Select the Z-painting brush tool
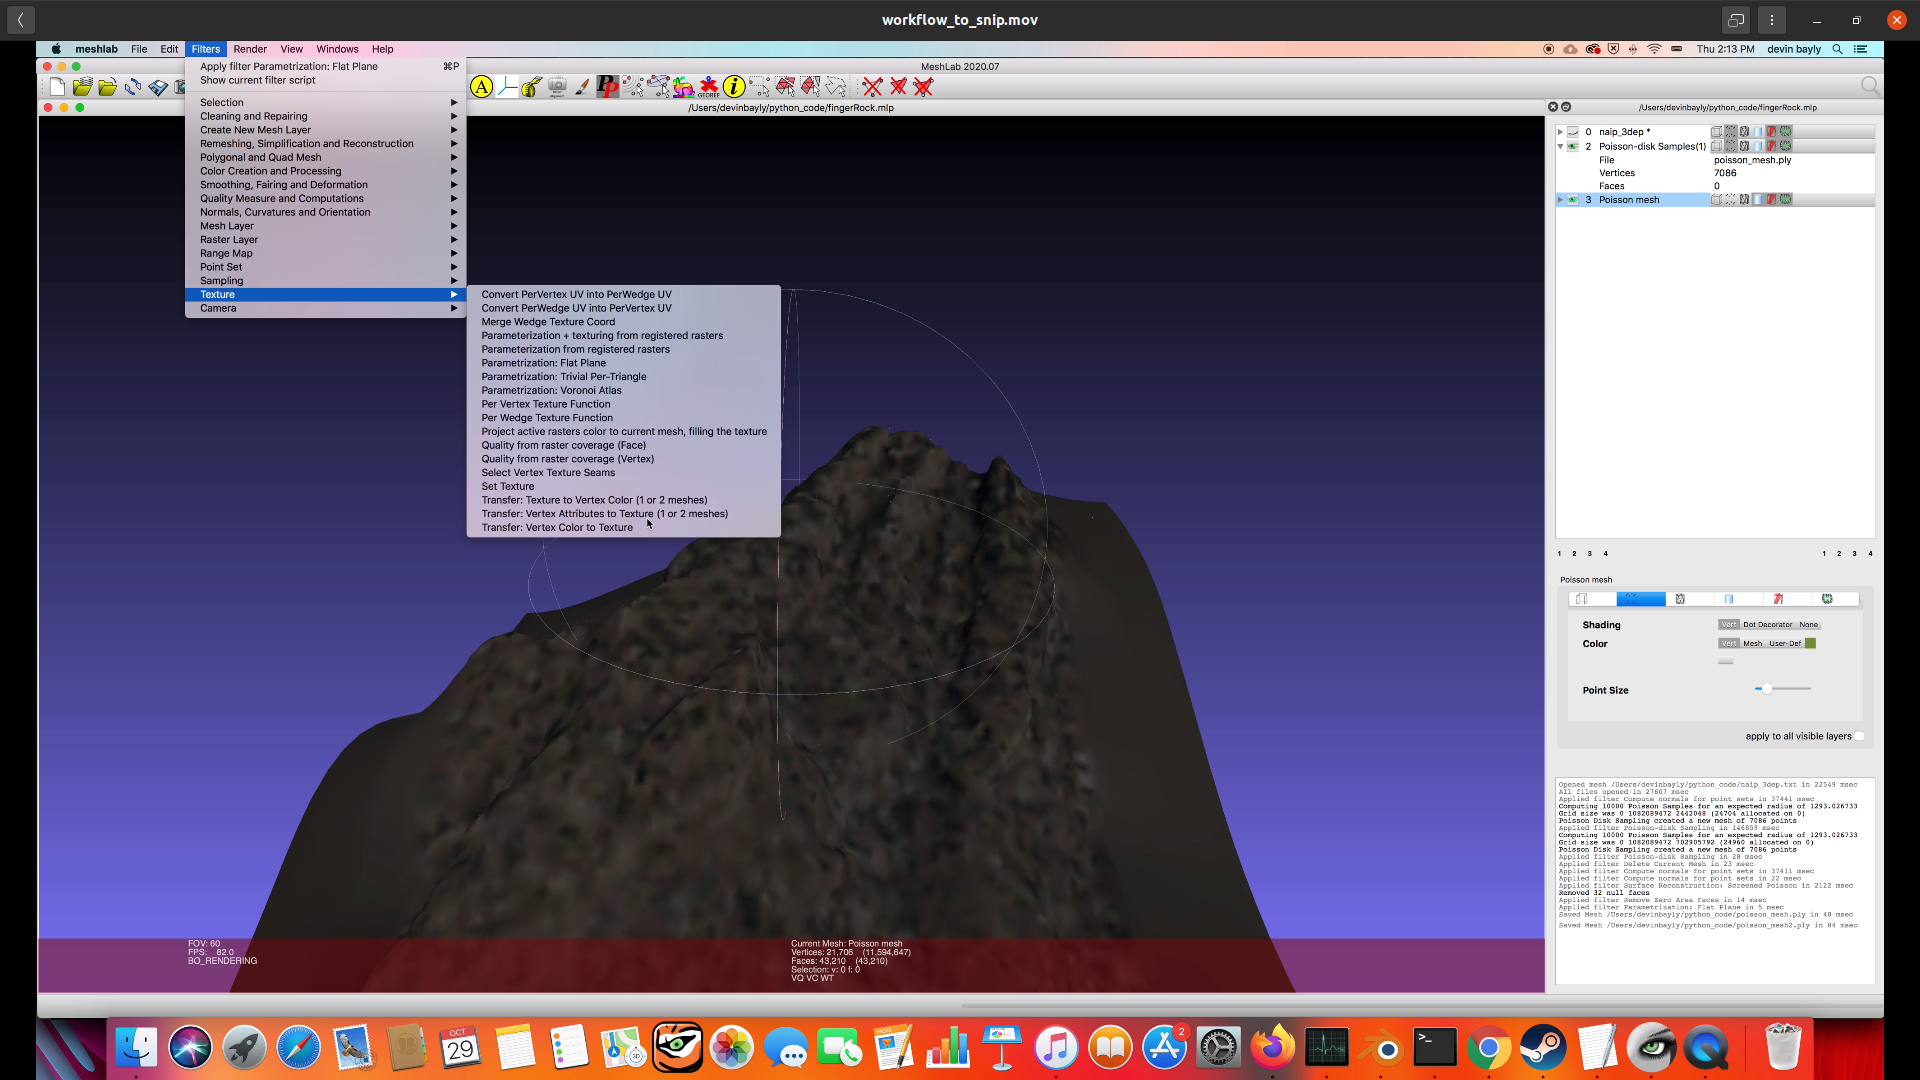This screenshot has height=1080, width=1920. tap(582, 87)
